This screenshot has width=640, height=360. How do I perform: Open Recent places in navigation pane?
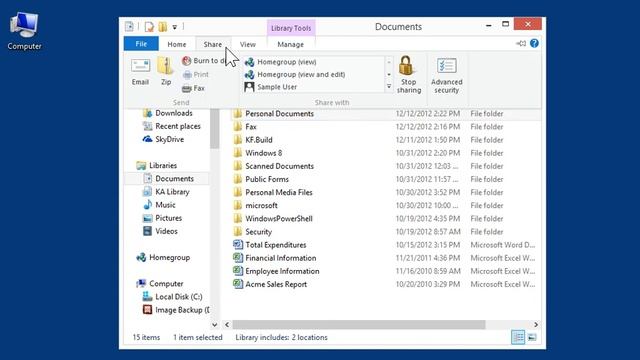click(x=171, y=126)
